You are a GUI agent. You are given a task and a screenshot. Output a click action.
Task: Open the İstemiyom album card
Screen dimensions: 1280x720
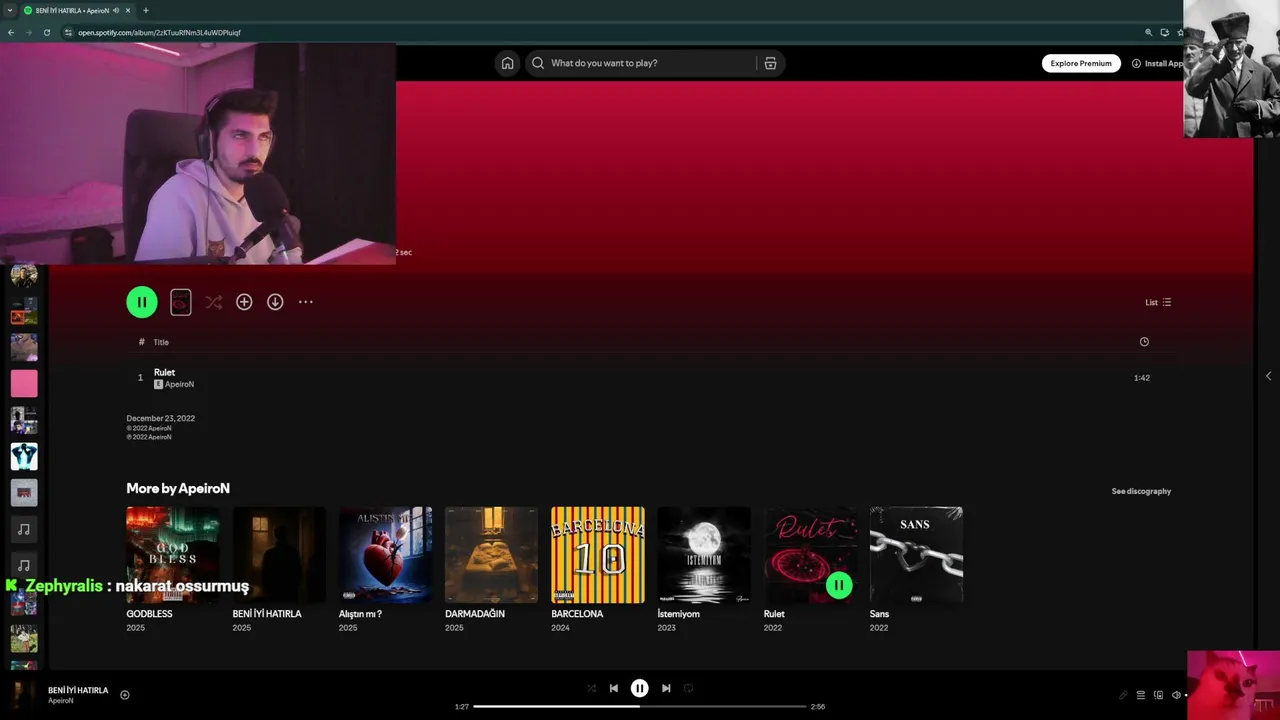(704, 569)
